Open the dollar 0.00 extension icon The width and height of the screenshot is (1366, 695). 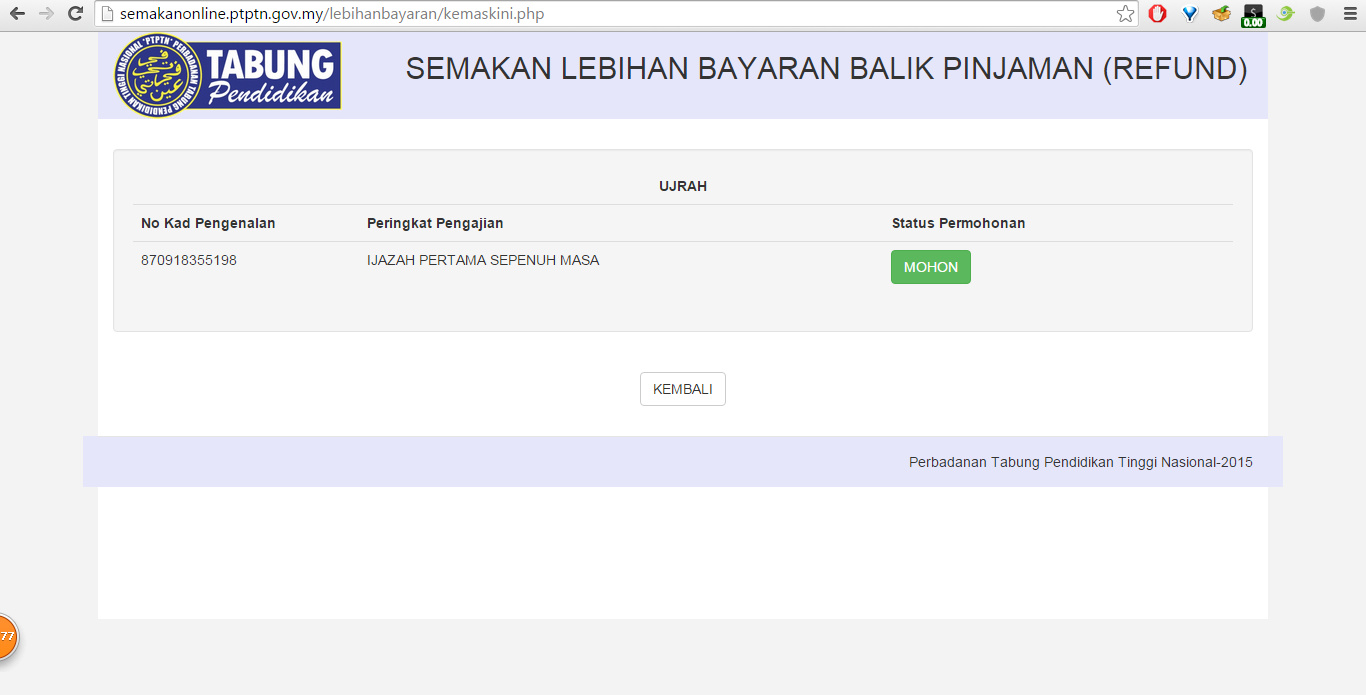click(1253, 15)
